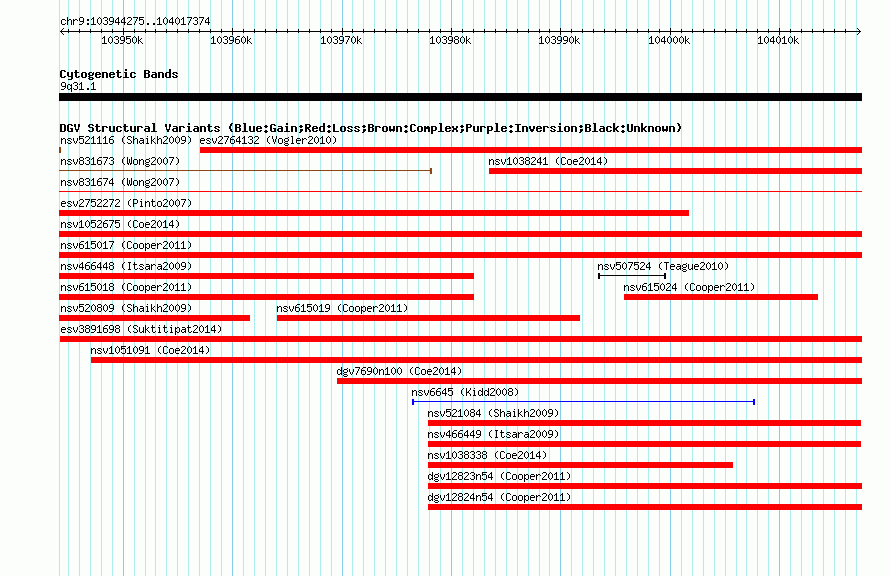This screenshot has width=890, height=576.
Task: Select the nsv615018 (Cooper2011) label
Action: pos(126,287)
